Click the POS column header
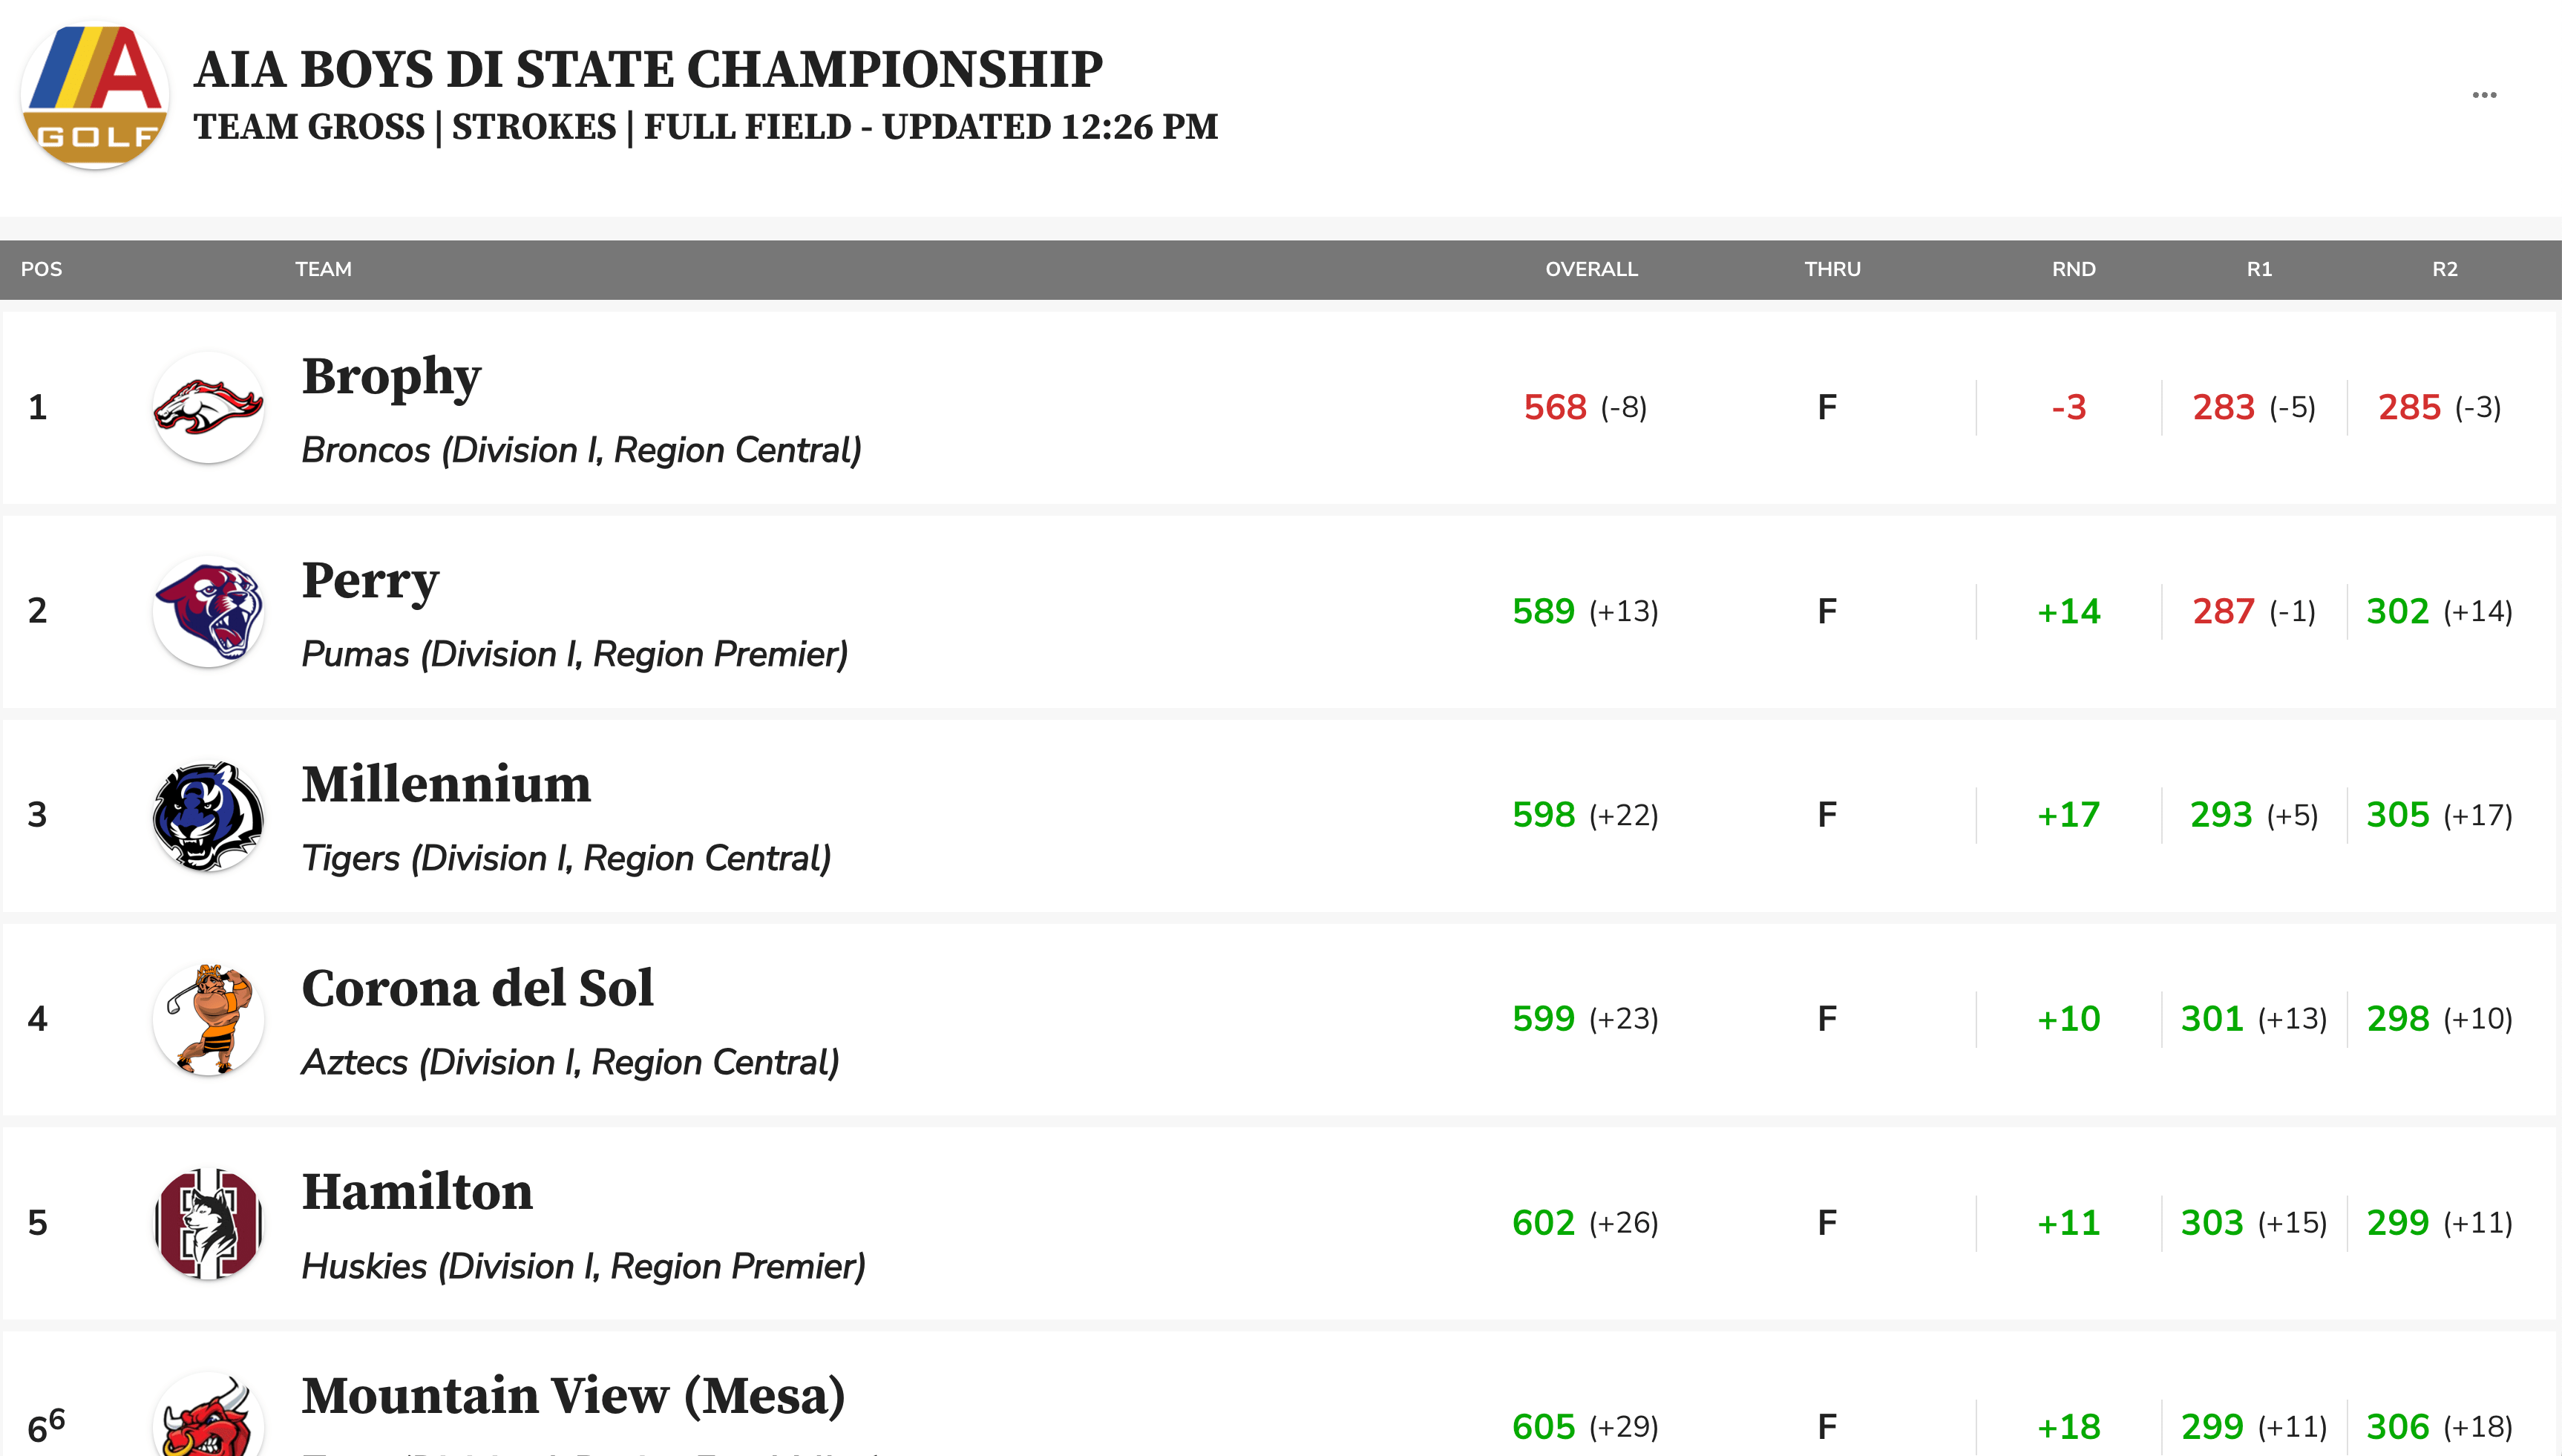Viewport: 2562px width, 1456px height. coord(41,269)
